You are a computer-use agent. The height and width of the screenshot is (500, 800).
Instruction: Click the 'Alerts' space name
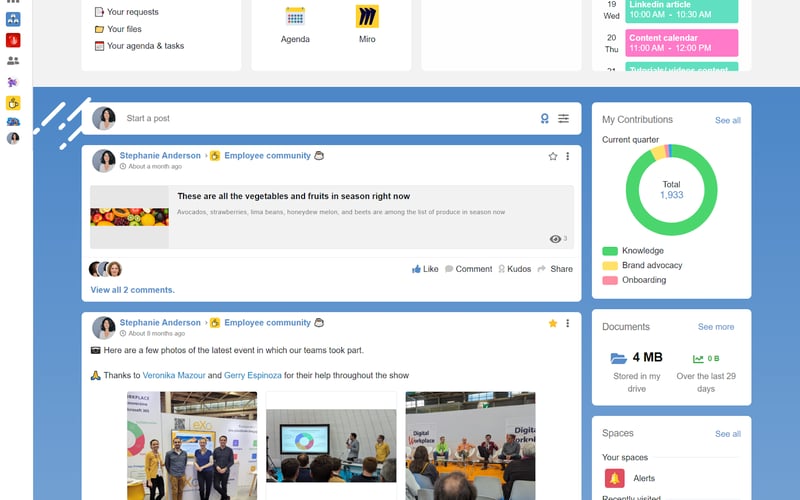click(x=644, y=478)
